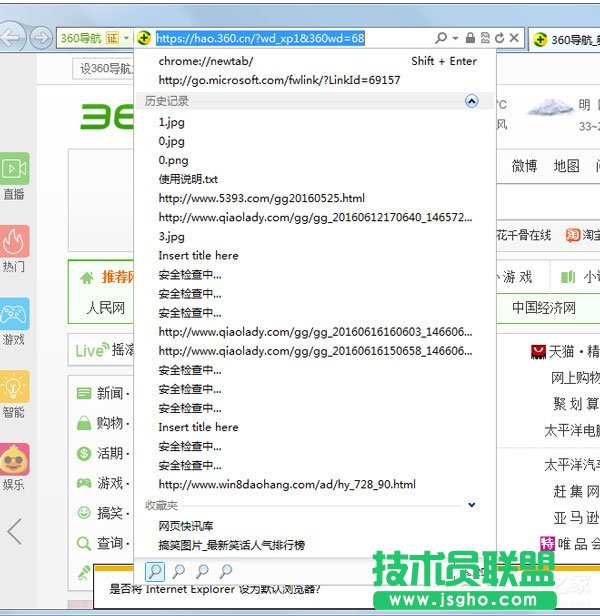Viewport: 600px width, 616px height.
Task: Choose go.microsoft.com fwlink suggestion
Action: pos(279,80)
